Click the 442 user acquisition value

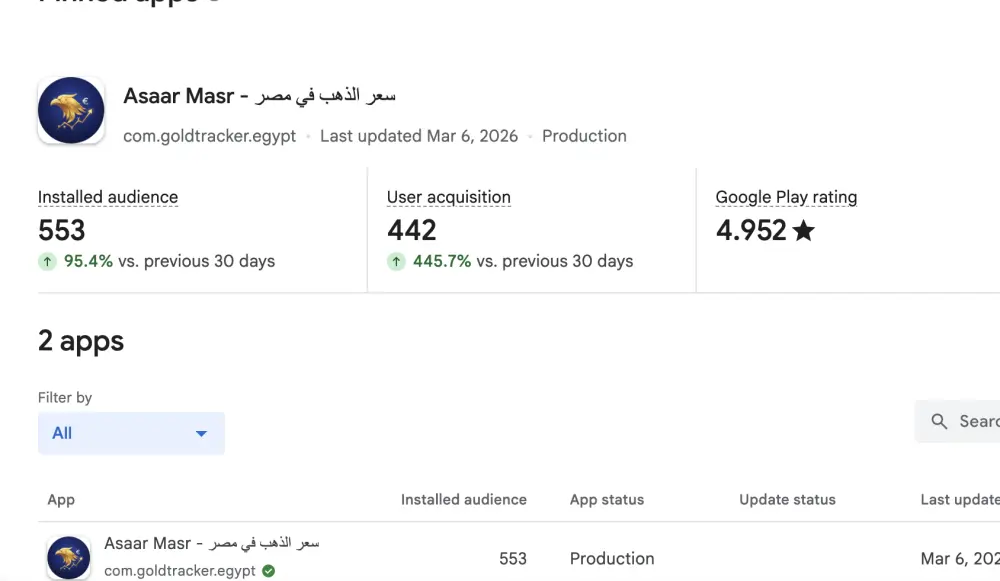point(411,230)
